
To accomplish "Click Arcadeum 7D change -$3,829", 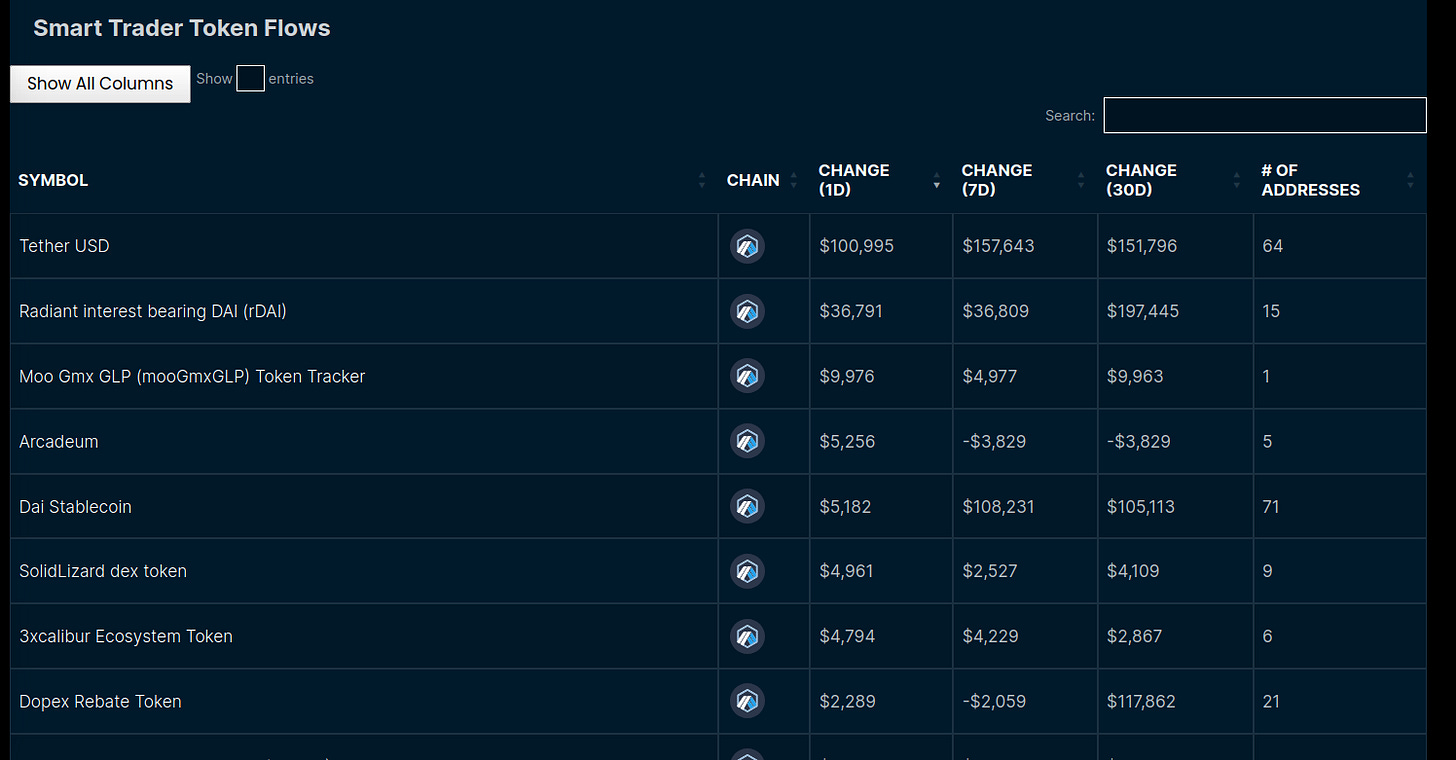I will (994, 441).
